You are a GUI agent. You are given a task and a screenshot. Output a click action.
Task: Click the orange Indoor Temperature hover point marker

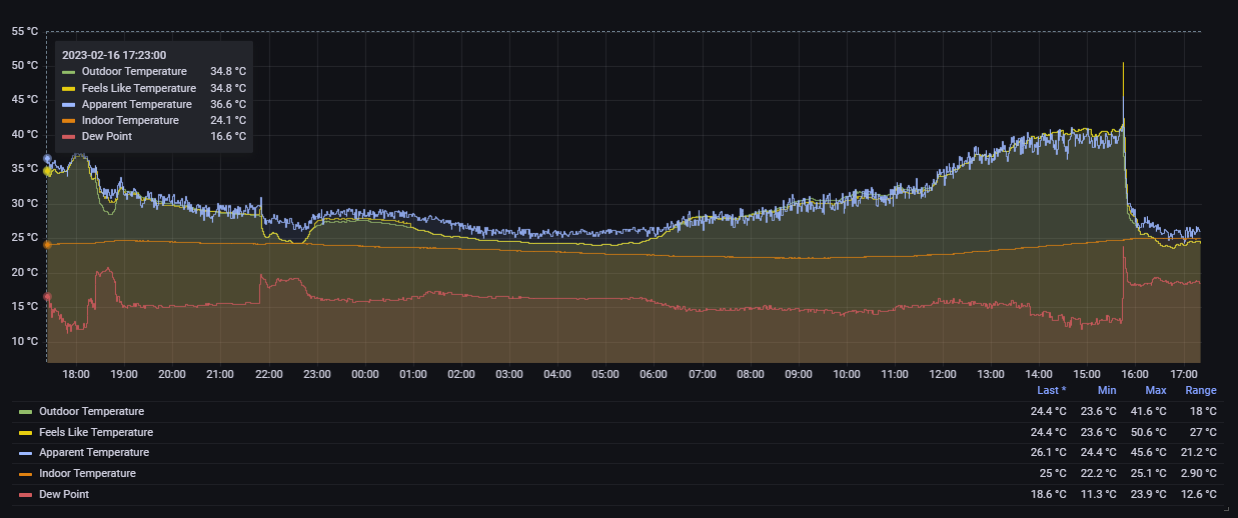coord(47,244)
